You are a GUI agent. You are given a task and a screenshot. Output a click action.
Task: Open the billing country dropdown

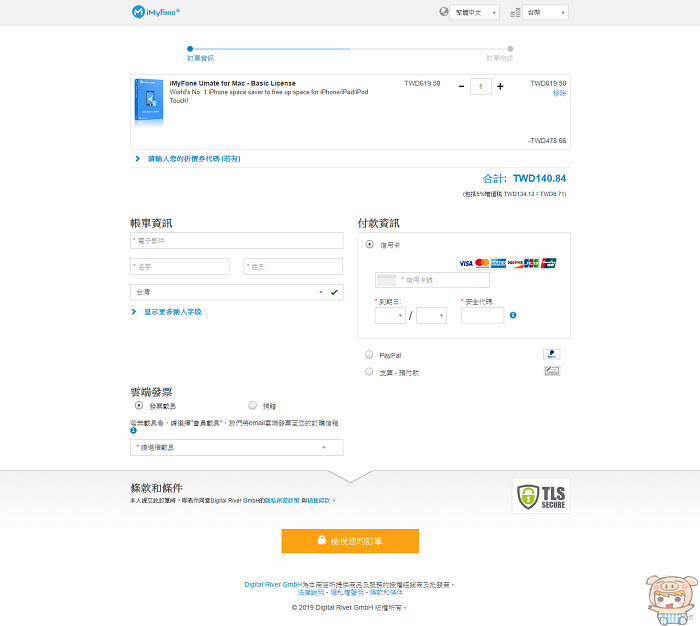tap(237, 292)
